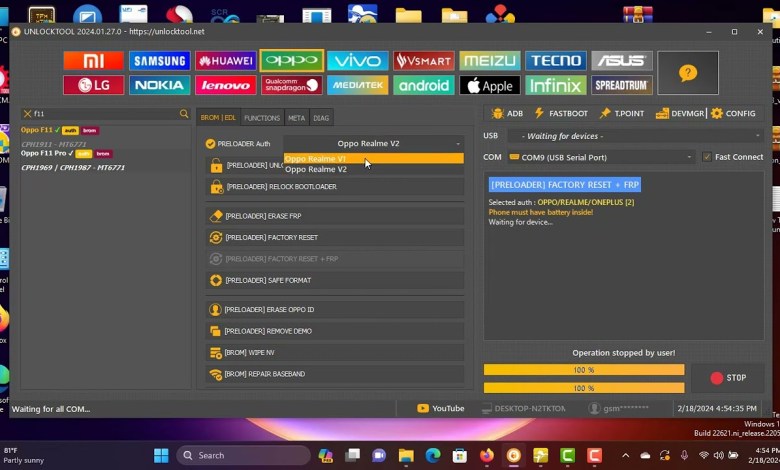Select the ASUS brand logo
The image size is (780, 470).
coord(622,61)
